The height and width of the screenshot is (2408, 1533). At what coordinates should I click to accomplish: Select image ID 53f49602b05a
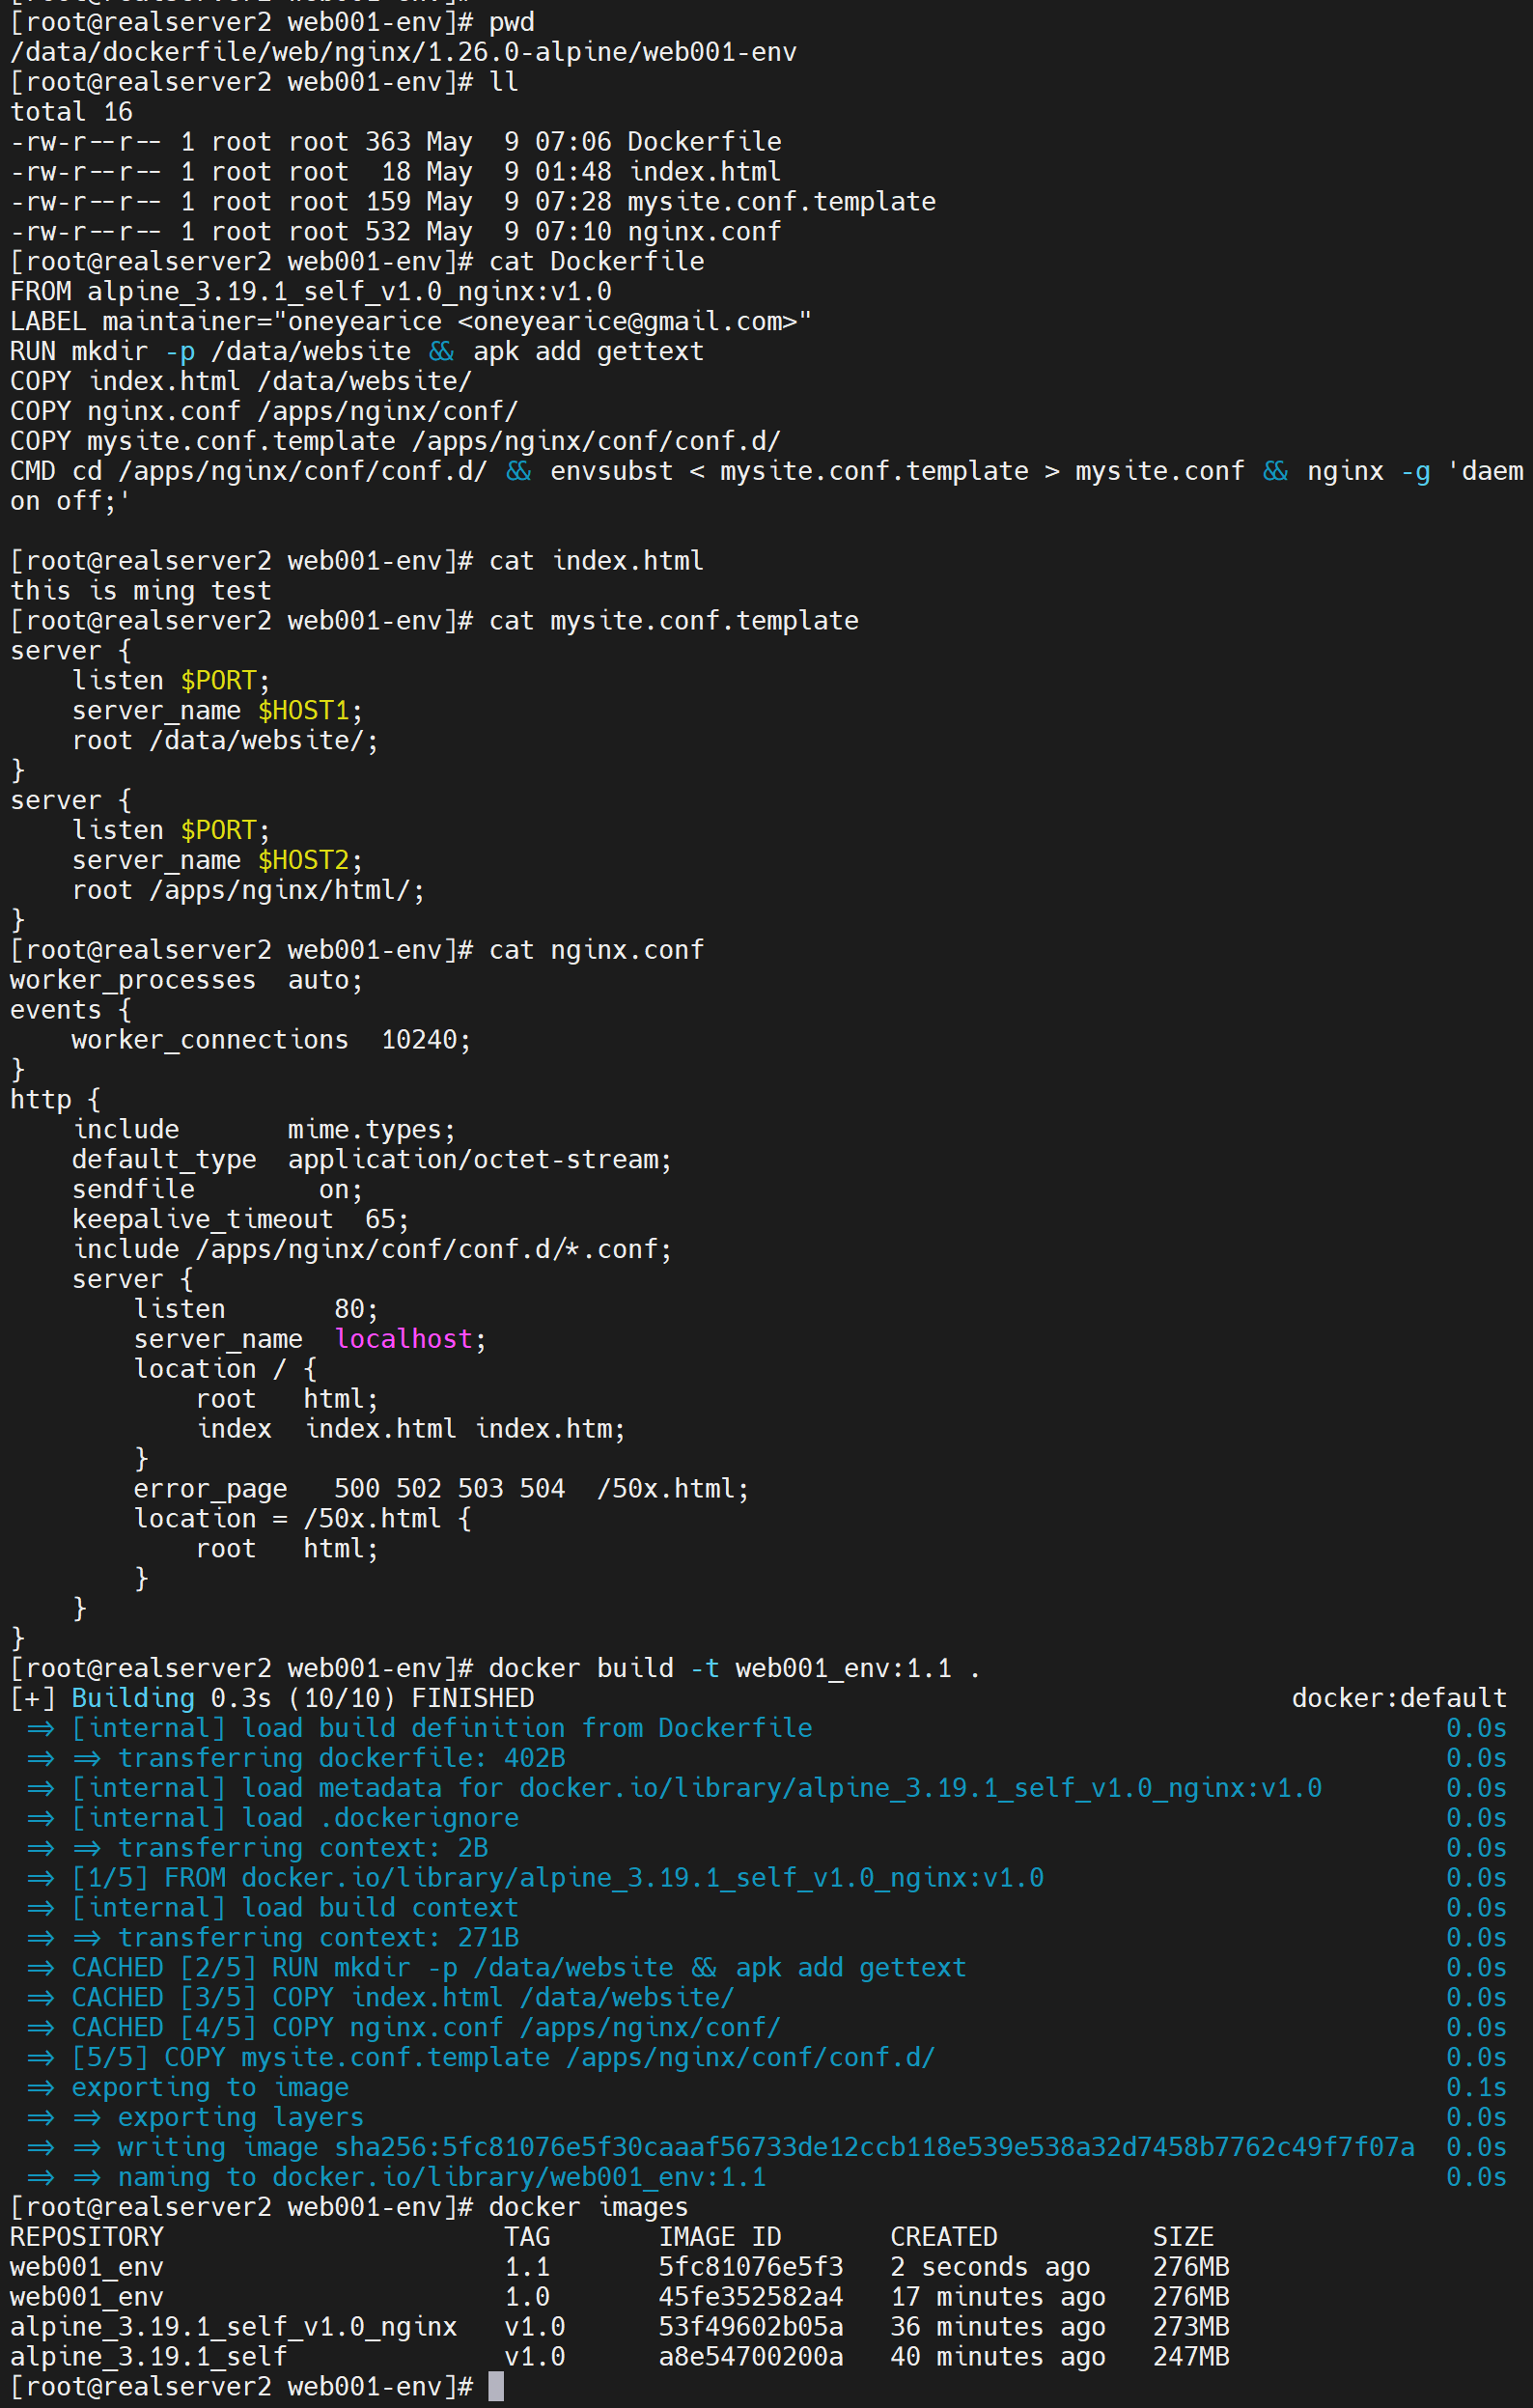750,2326
